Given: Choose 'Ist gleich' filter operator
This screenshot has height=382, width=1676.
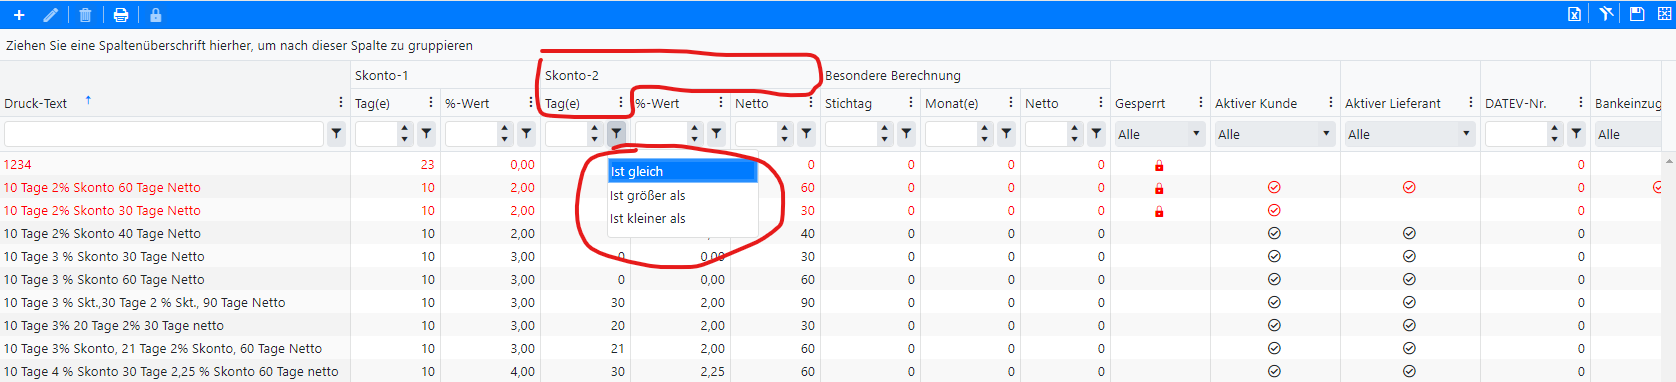Looking at the screenshot, I should pos(682,172).
